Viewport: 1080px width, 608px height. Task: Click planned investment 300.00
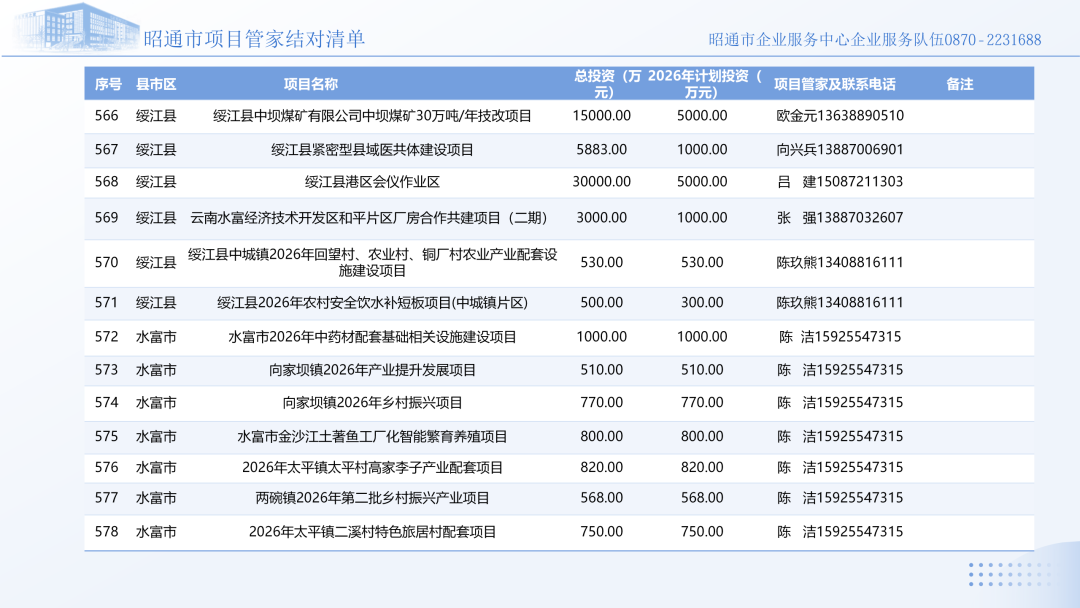point(702,302)
